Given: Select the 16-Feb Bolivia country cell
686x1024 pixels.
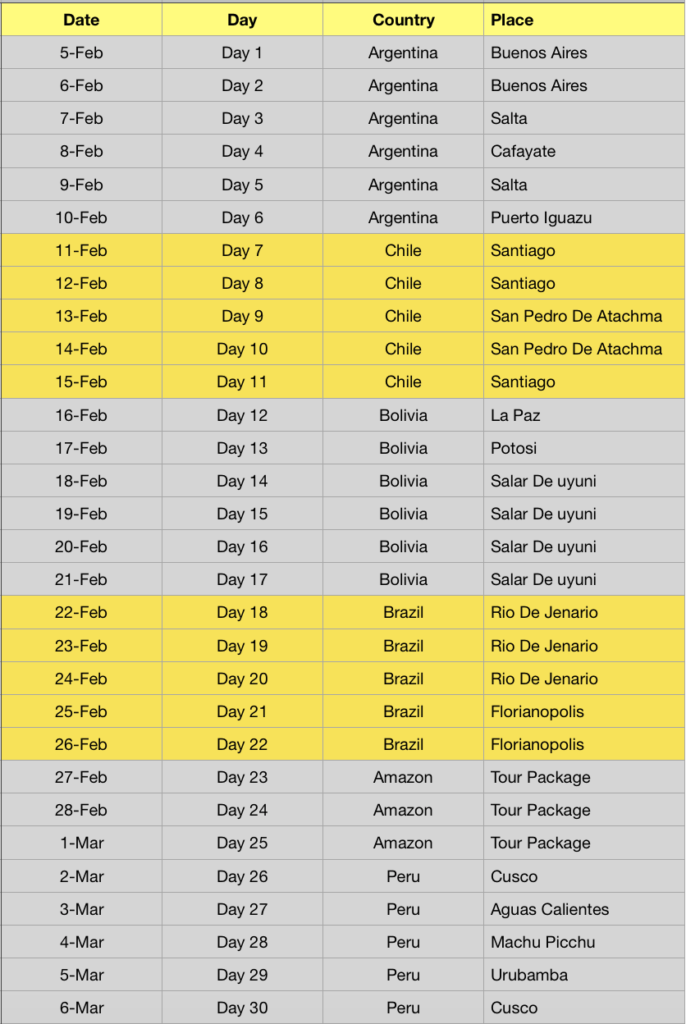Looking at the screenshot, I should coord(403,415).
